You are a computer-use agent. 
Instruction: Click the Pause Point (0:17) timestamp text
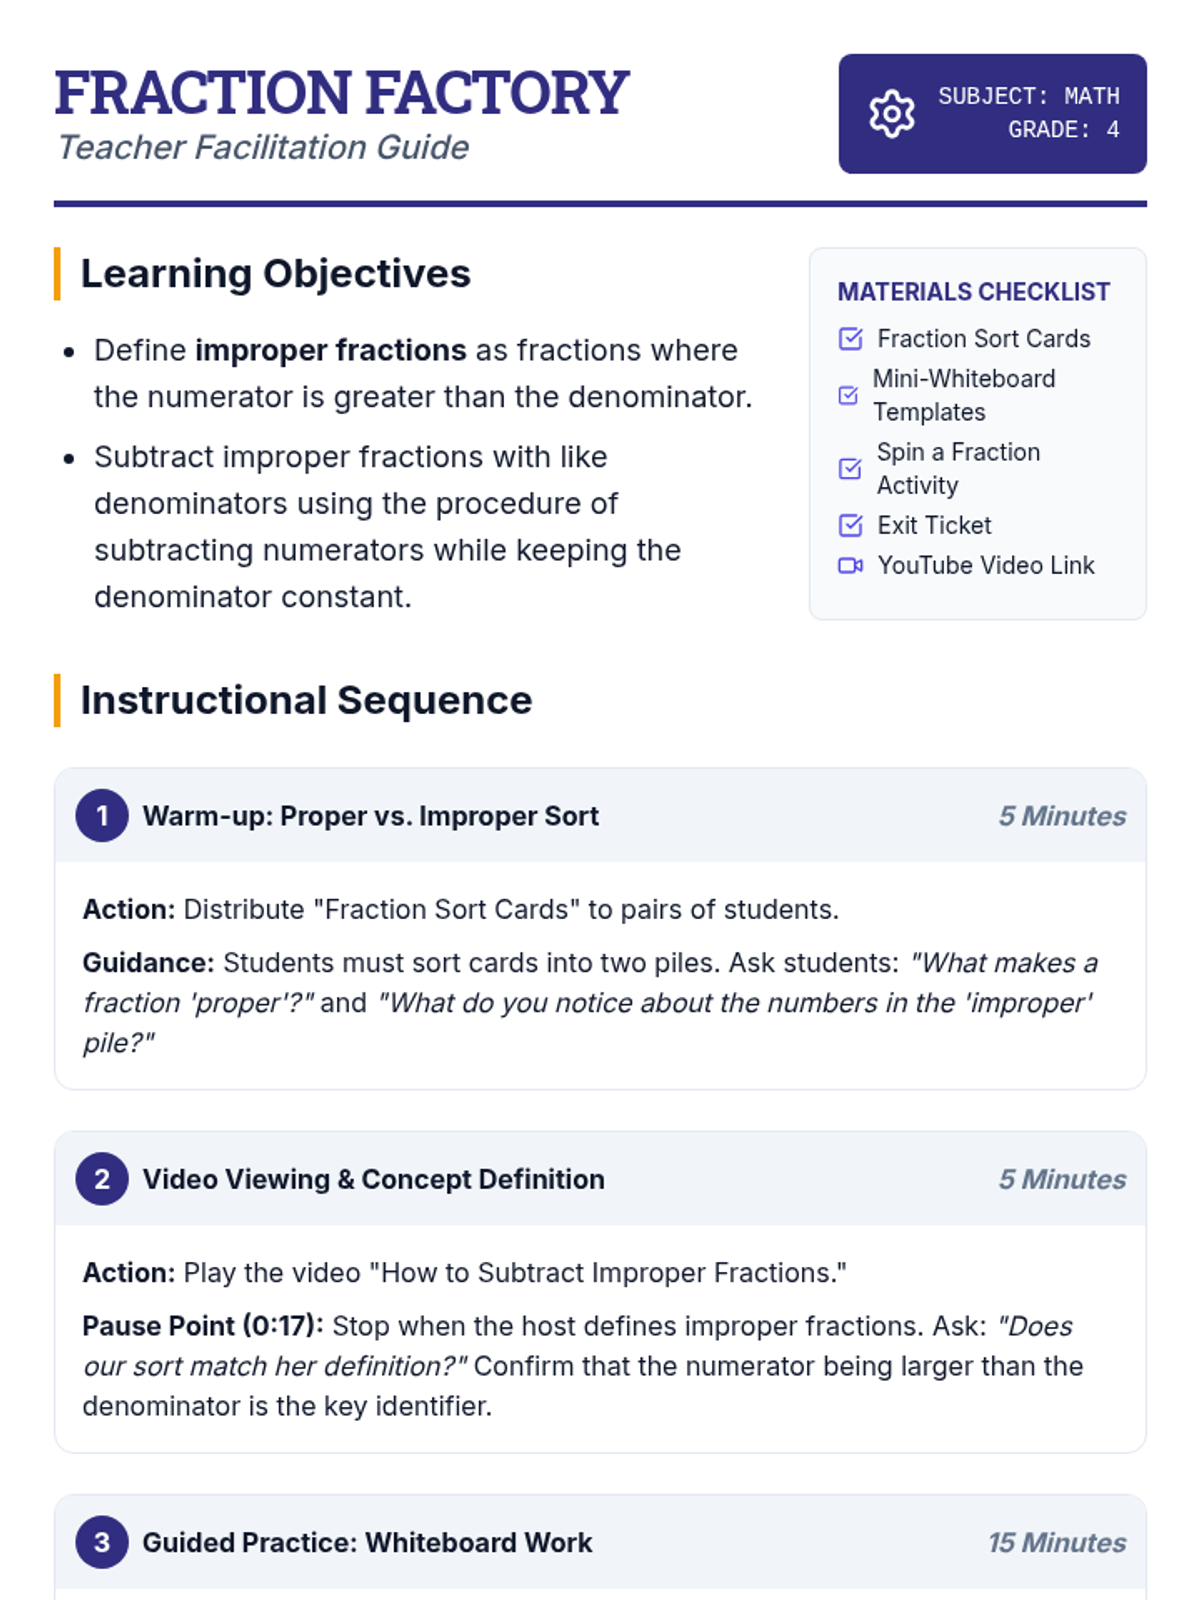pyautogui.click(x=203, y=1326)
